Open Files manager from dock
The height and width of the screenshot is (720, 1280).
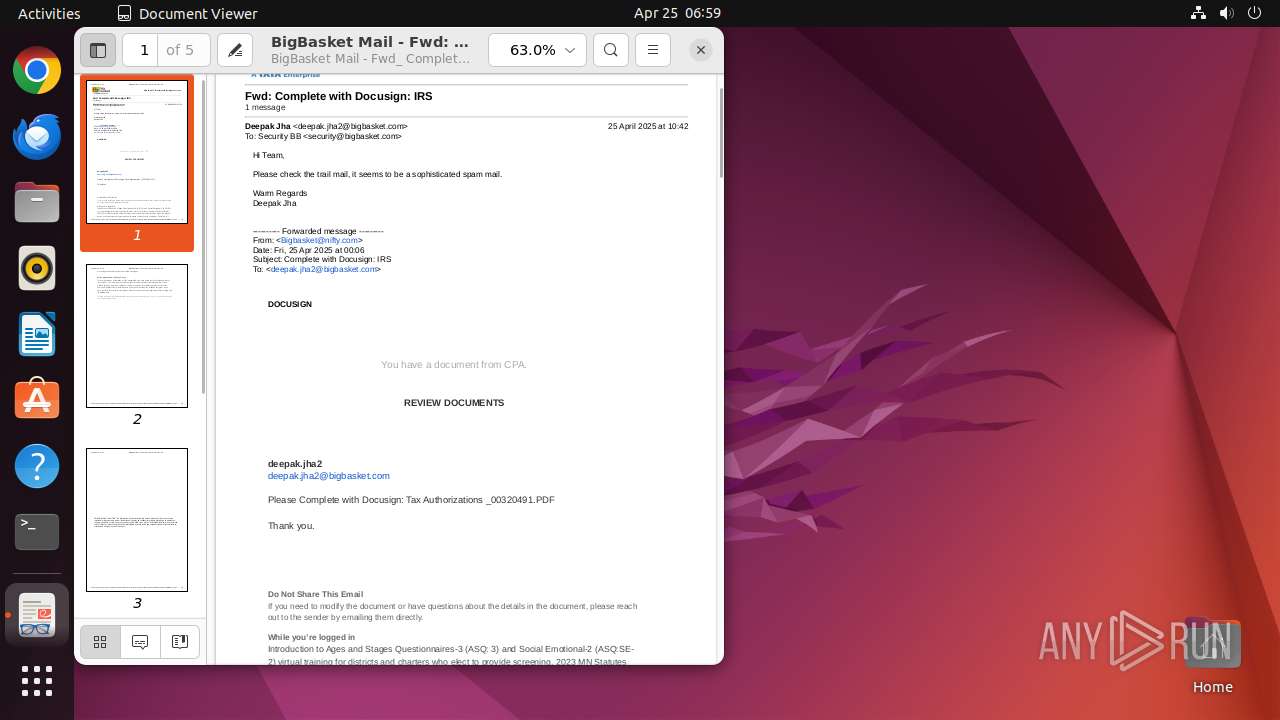pyautogui.click(x=37, y=203)
